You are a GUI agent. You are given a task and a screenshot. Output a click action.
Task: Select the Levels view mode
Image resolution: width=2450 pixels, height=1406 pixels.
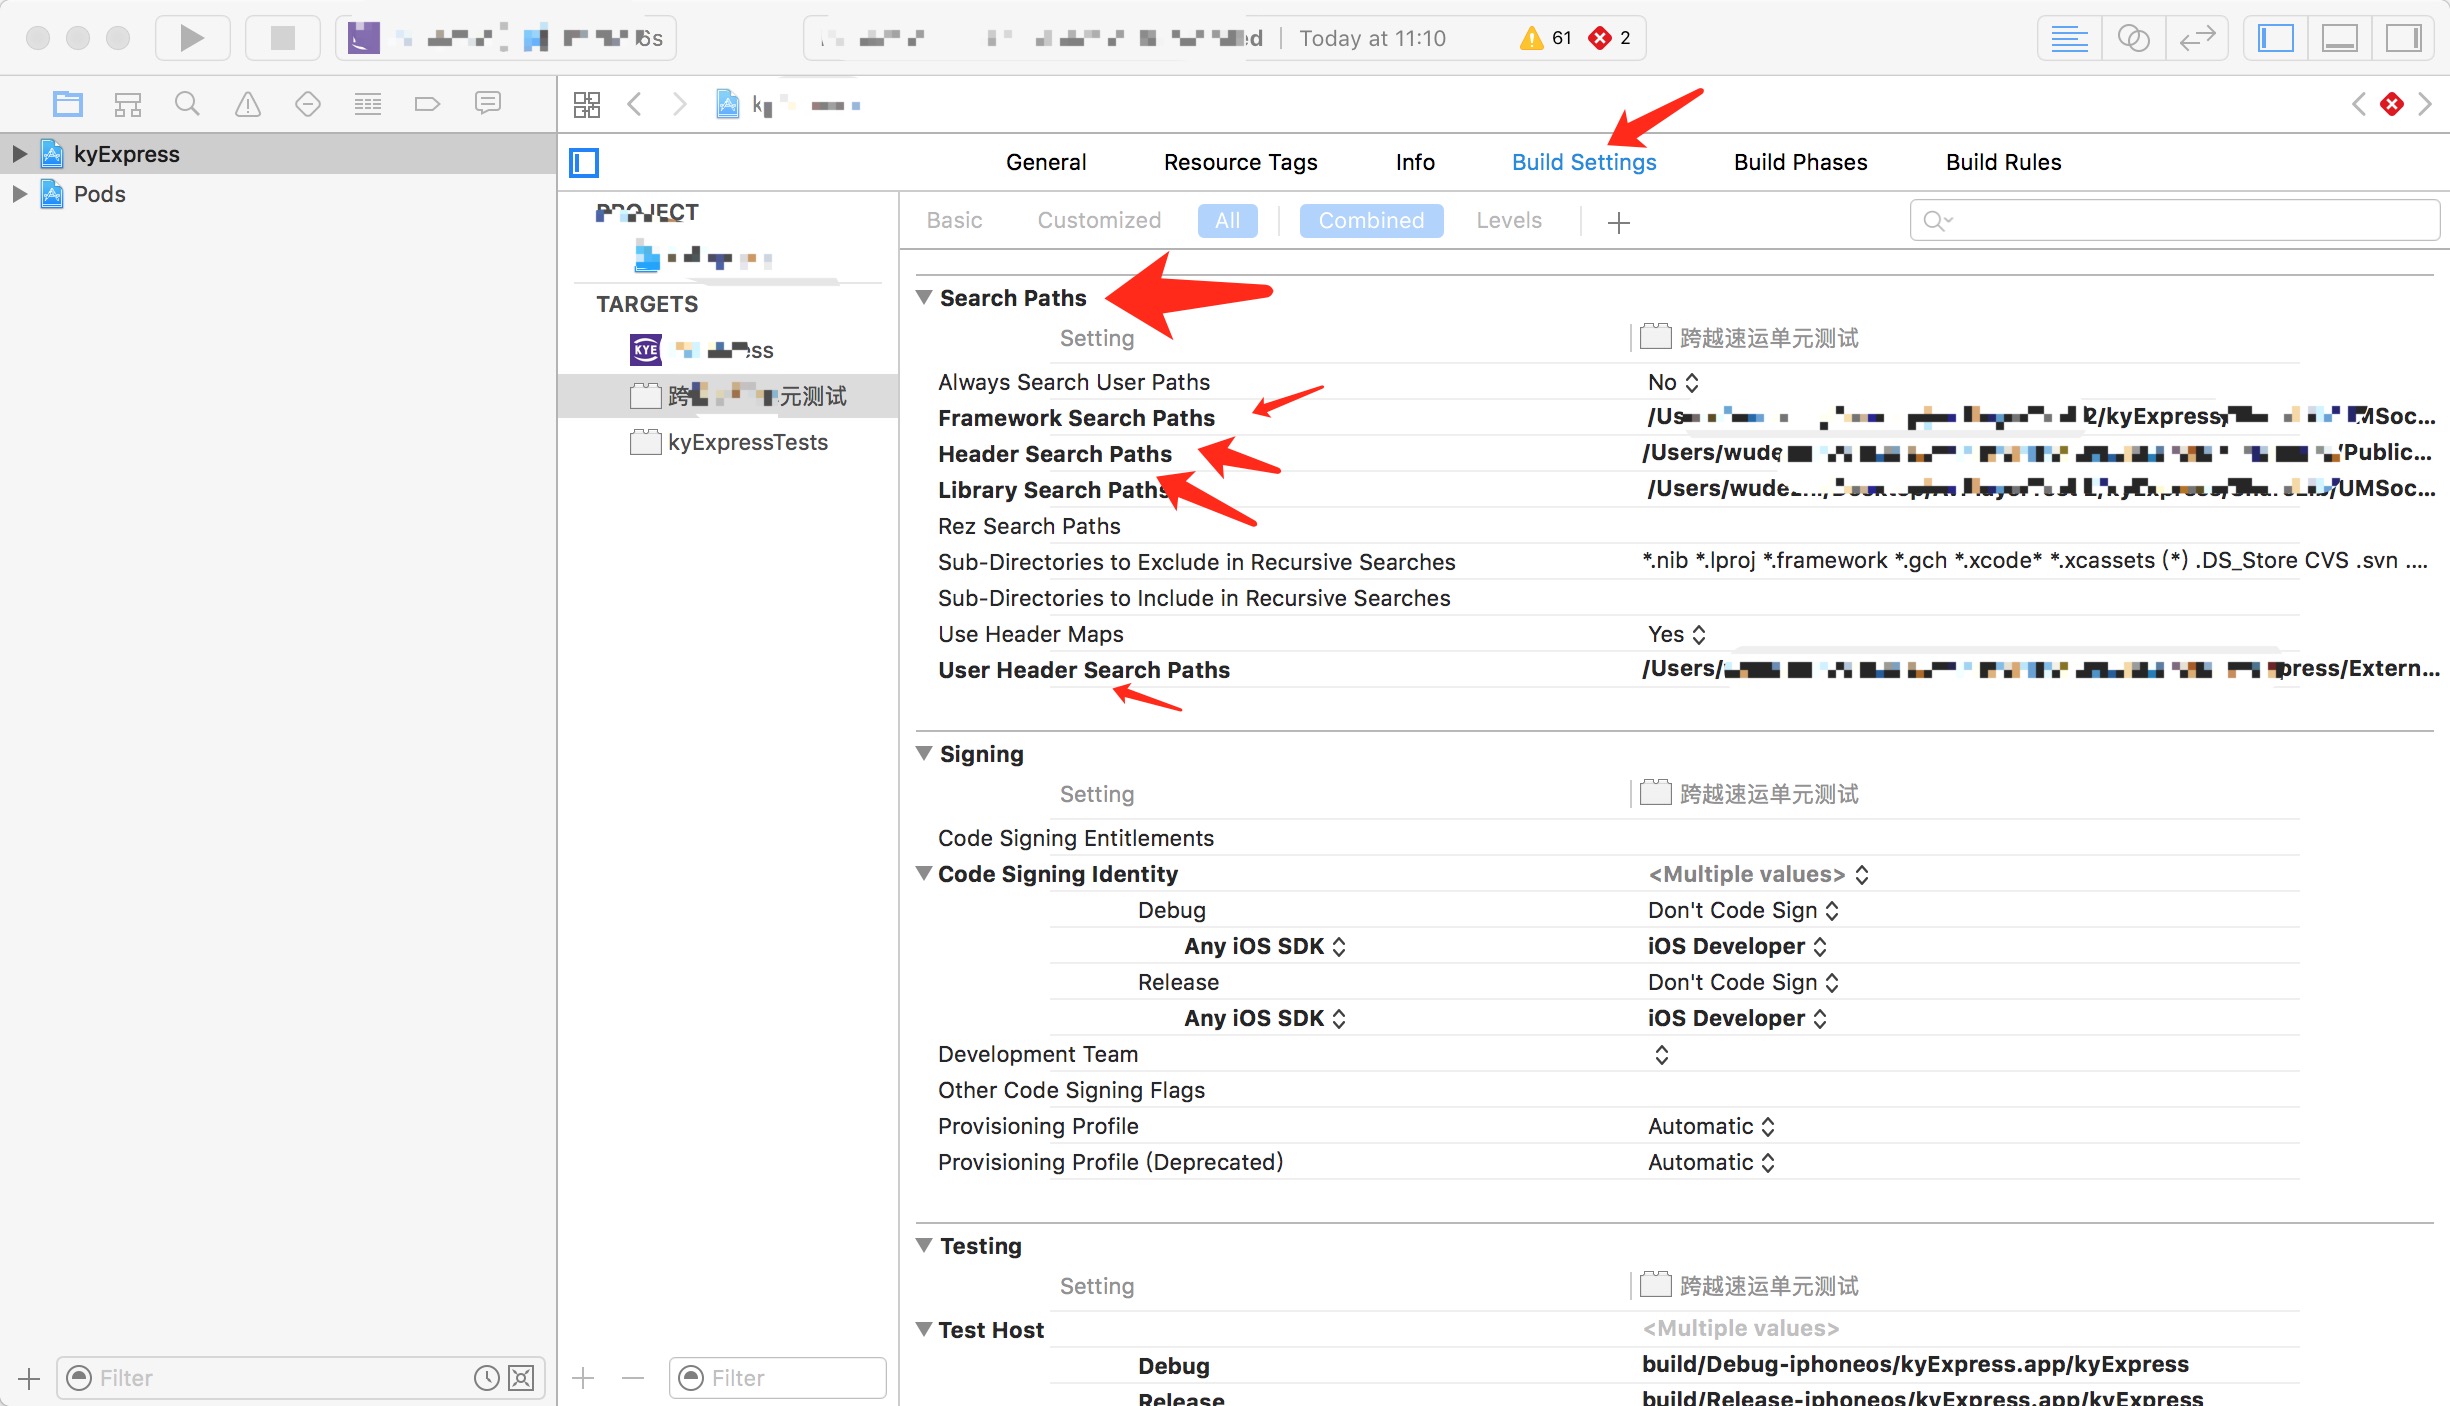(x=1509, y=220)
